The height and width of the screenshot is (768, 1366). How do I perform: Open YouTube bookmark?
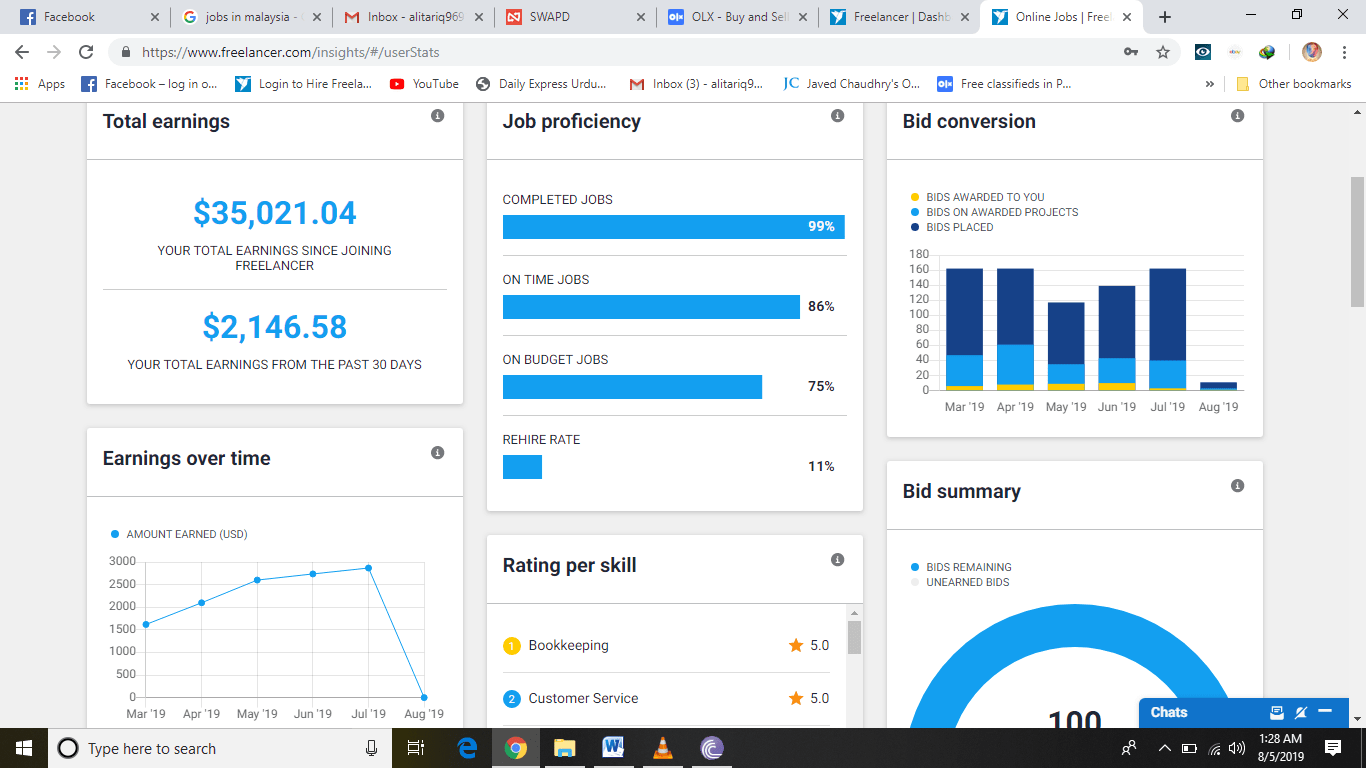coord(424,84)
